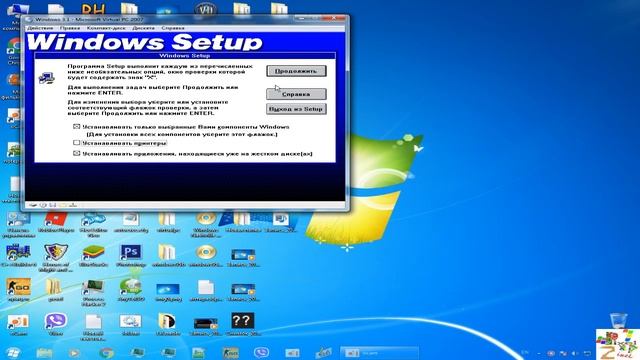Enable the install printers checkbox
Image resolution: width=640 pixels, height=360 pixels.
[x=76, y=143]
